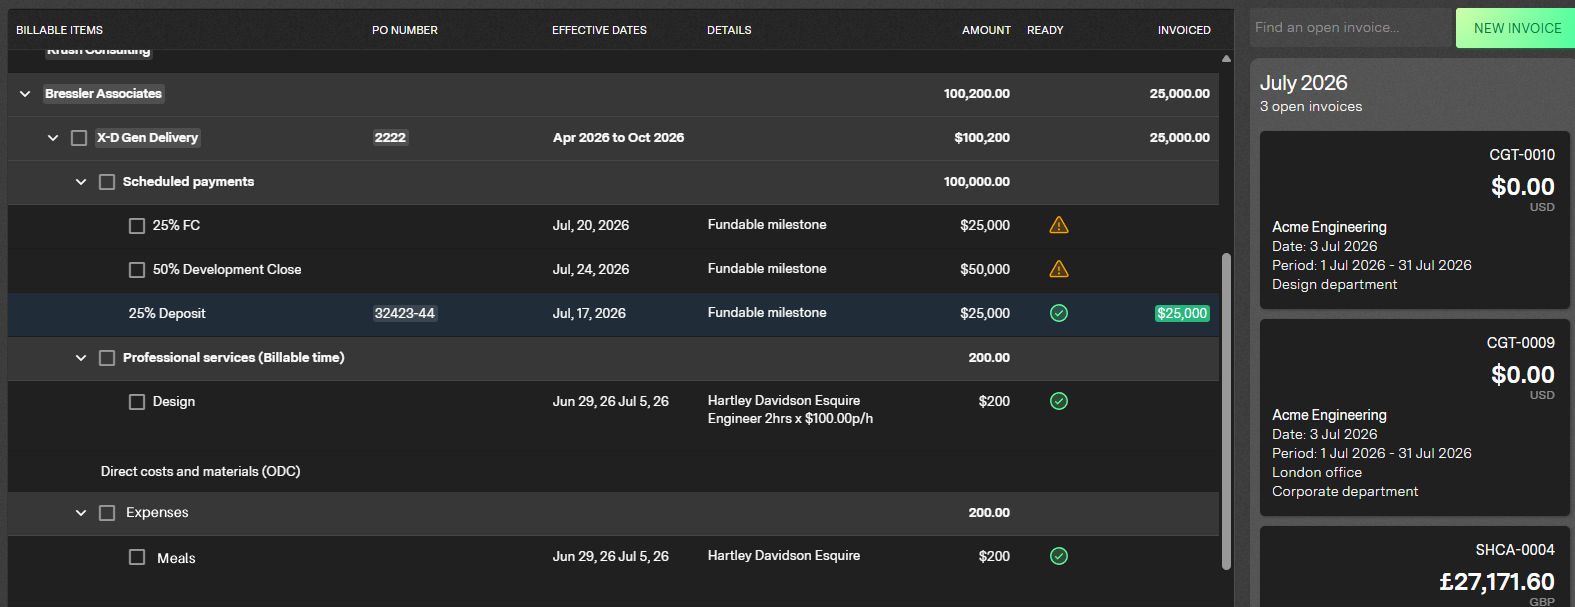Viewport: 1575px width, 607px height.
Task: Open the $25,000 invoiced badge on 25% Deposit
Action: (x=1182, y=313)
